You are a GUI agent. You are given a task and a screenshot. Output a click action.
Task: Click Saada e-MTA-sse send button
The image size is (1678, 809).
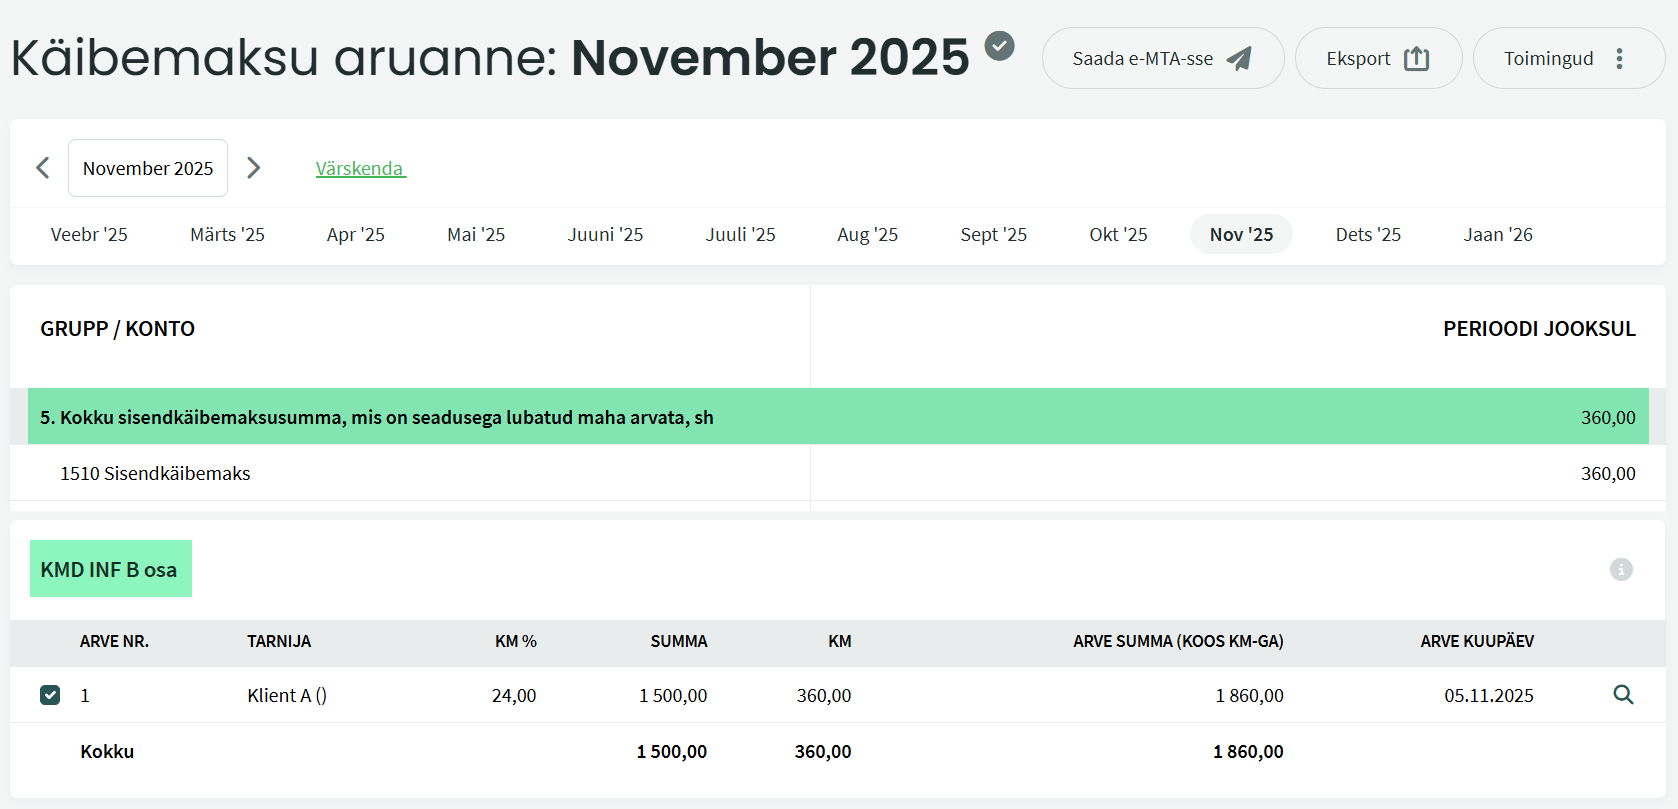click(x=1162, y=59)
